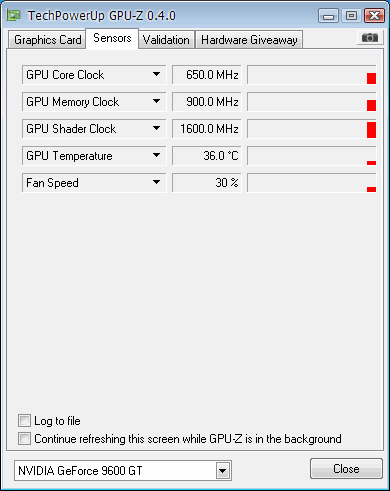Open the GPU Memory Clock dropdown arrow
Screen dimensions: 390x491
click(156, 101)
